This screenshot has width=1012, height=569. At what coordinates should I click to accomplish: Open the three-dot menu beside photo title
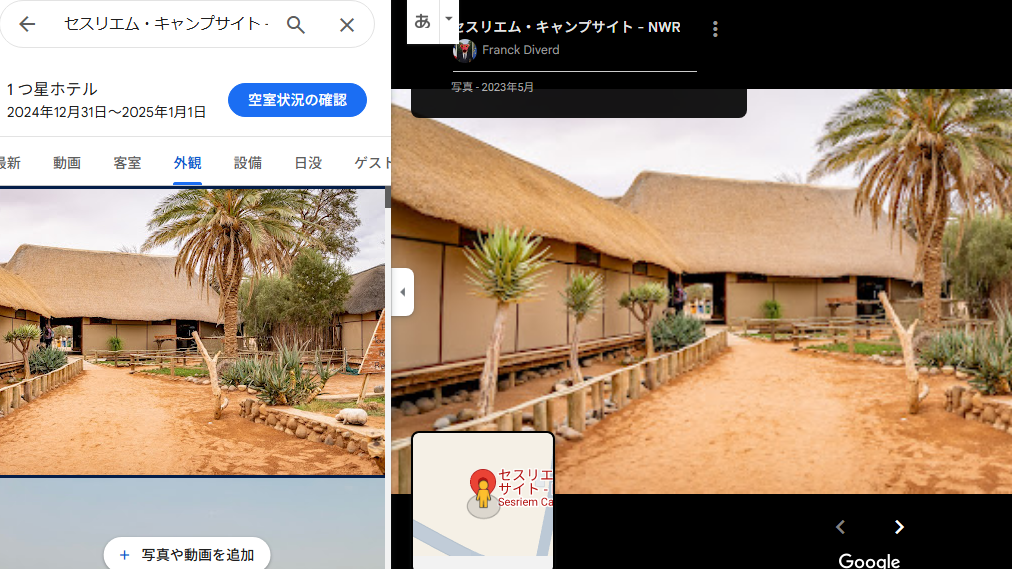tap(715, 29)
